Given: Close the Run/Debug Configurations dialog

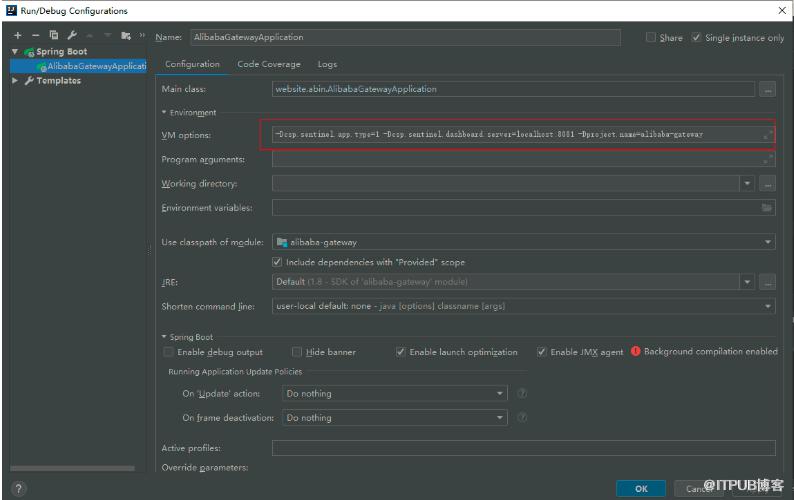Looking at the screenshot, I should (x=782, y=10).
